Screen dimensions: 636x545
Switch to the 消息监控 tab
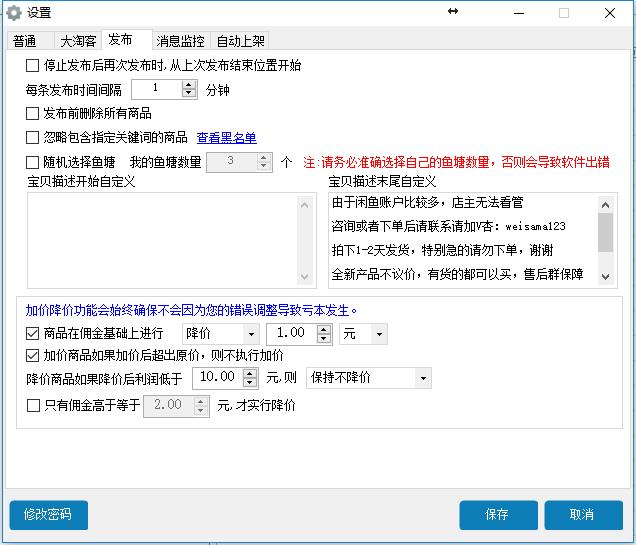click(x=180, y=41)
